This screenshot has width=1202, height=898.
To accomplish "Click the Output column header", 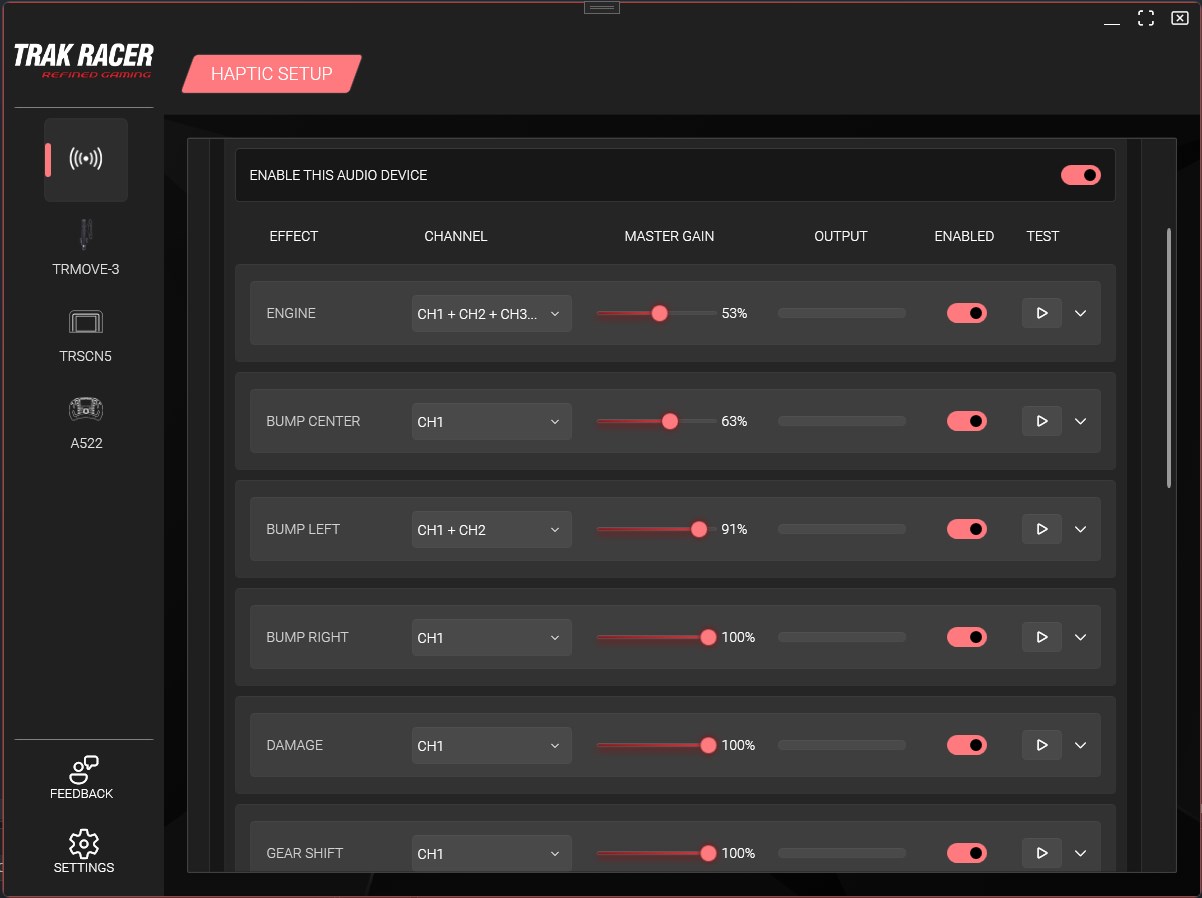I will [841, 236].
